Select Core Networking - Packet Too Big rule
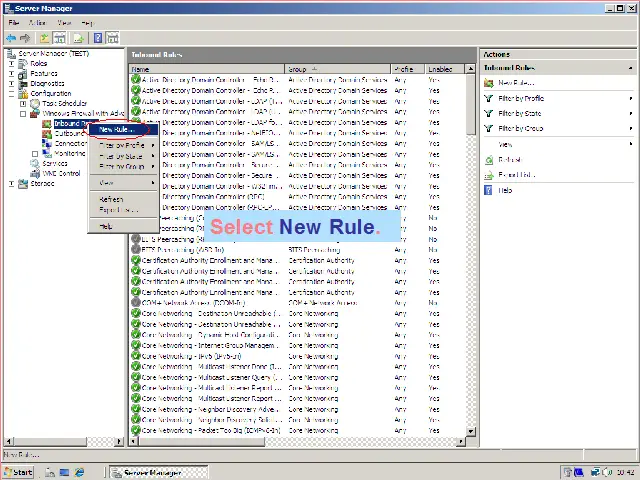The width and height of the screenshot is (640, 480). tap(297, 430)
